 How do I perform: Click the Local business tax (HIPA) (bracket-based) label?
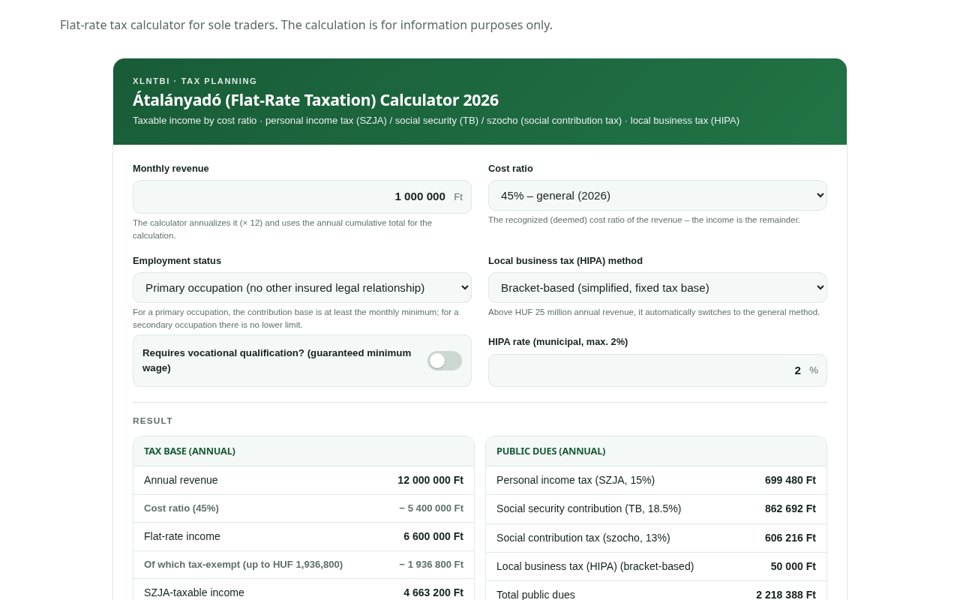coord(595,566)
